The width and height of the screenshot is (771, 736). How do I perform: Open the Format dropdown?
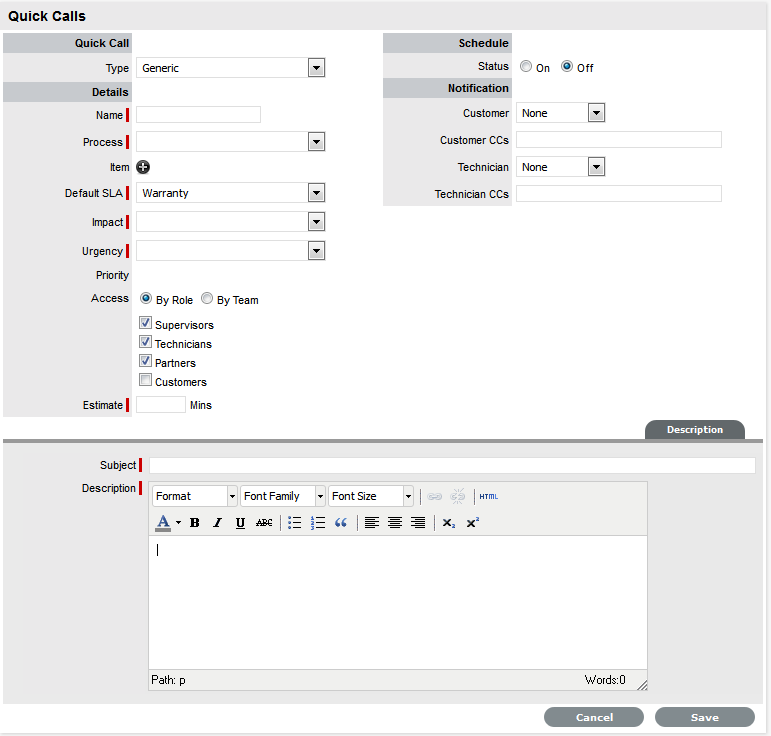(x=195, y=496)
